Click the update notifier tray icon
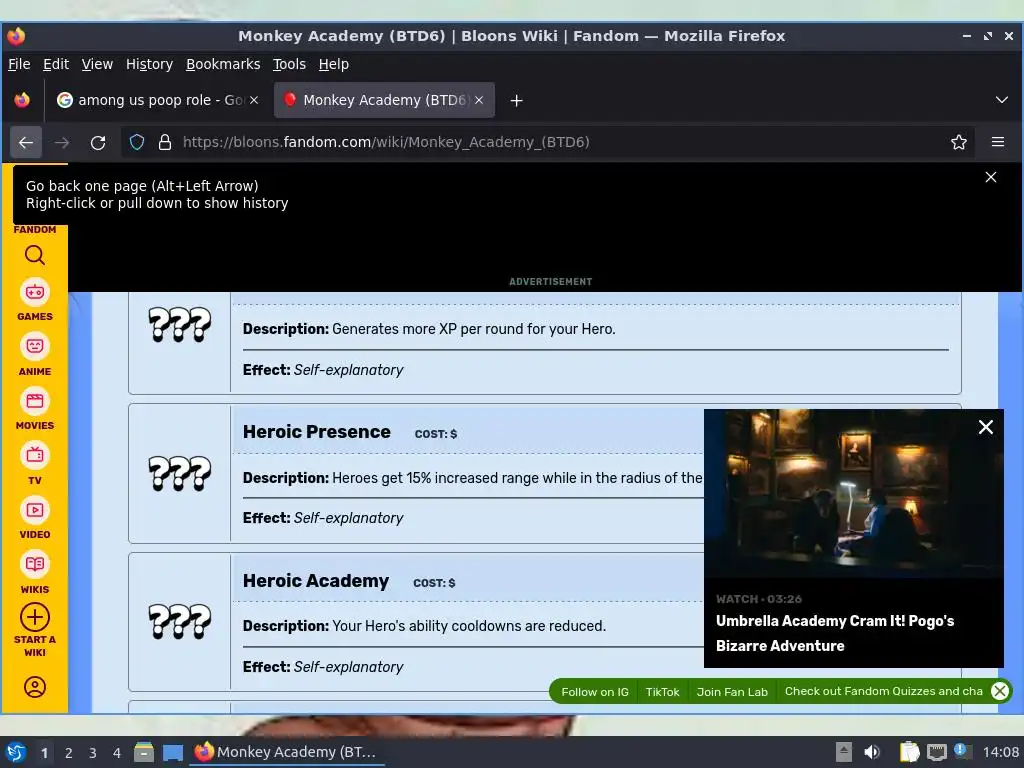This screenshot has height=768, width=1024. 961,750
